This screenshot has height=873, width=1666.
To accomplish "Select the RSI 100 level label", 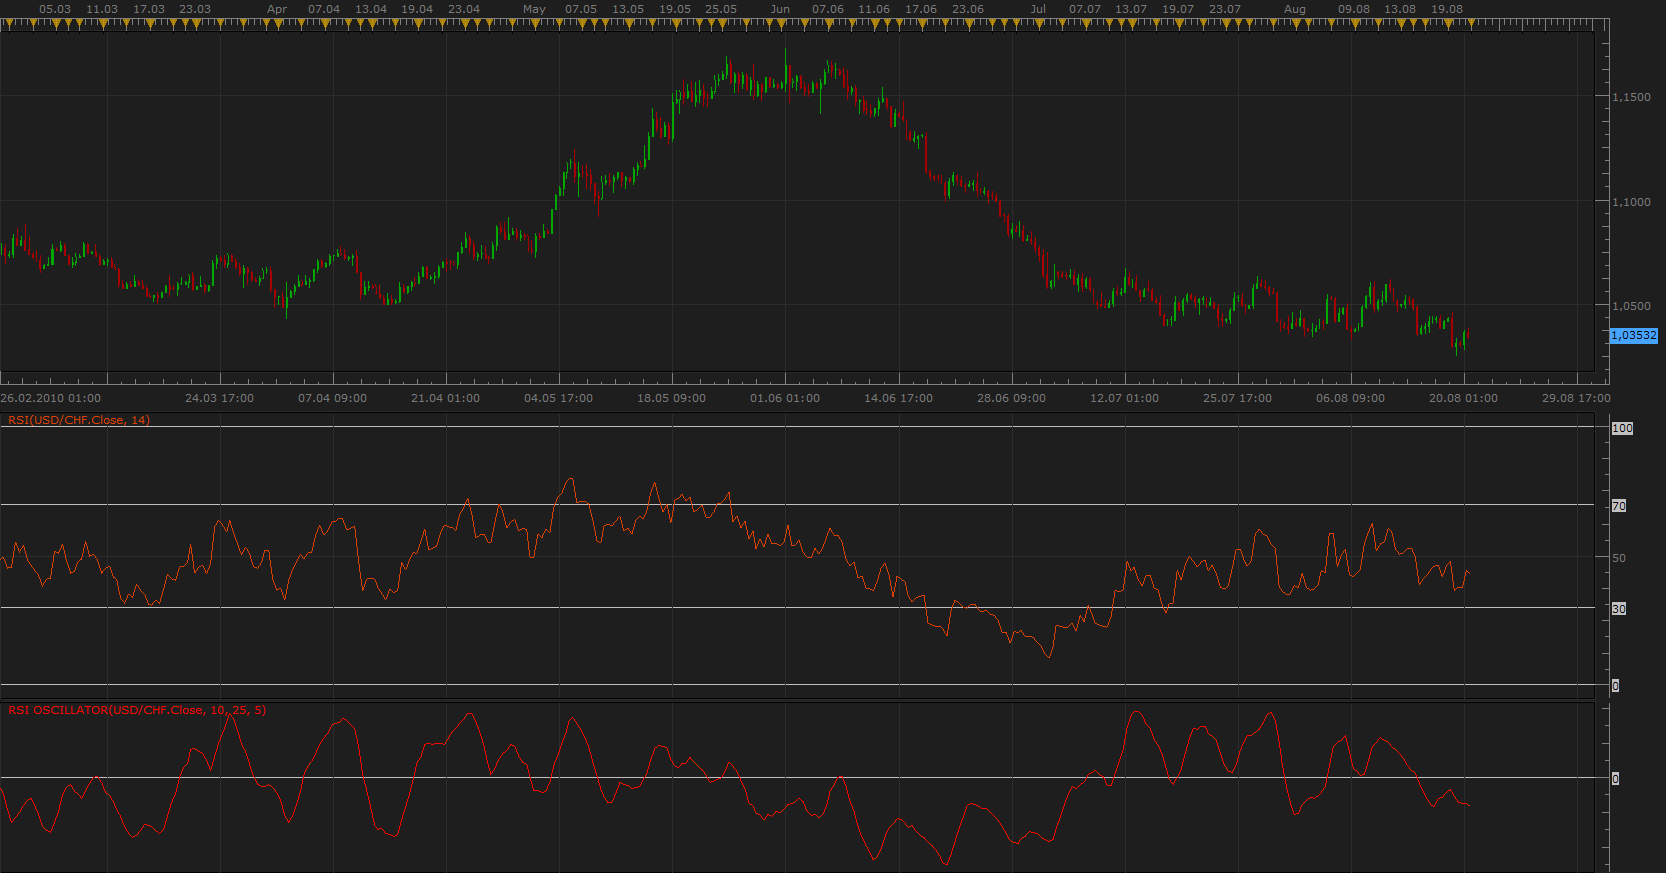I will (x=1622, y=428).
